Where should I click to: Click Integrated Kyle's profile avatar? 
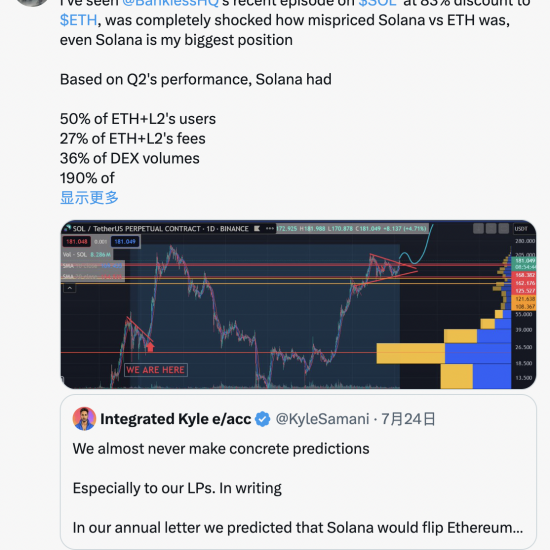click(x=84, y=419)
